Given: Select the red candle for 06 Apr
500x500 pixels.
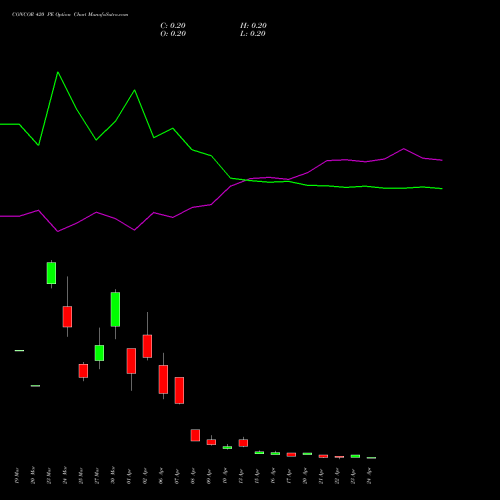Looking at the screenshot, I should tap(163, 379).
